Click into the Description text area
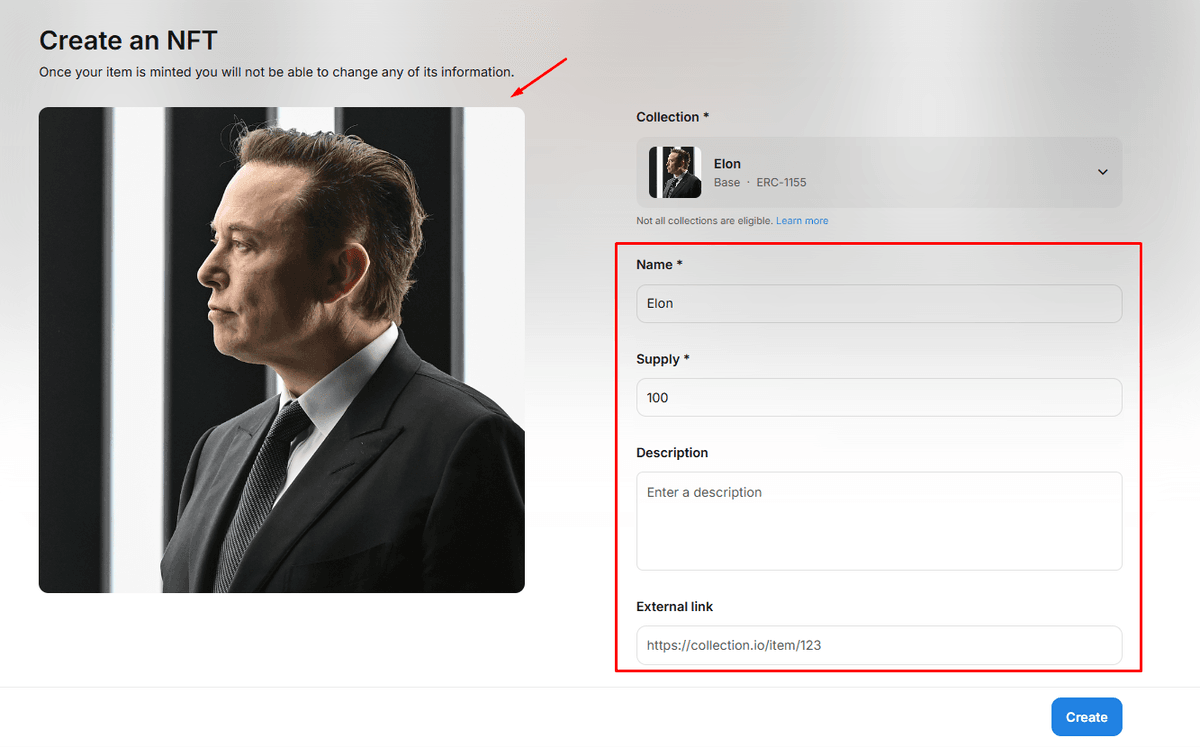Screen dimensions: 1200x747 point(879,521)
